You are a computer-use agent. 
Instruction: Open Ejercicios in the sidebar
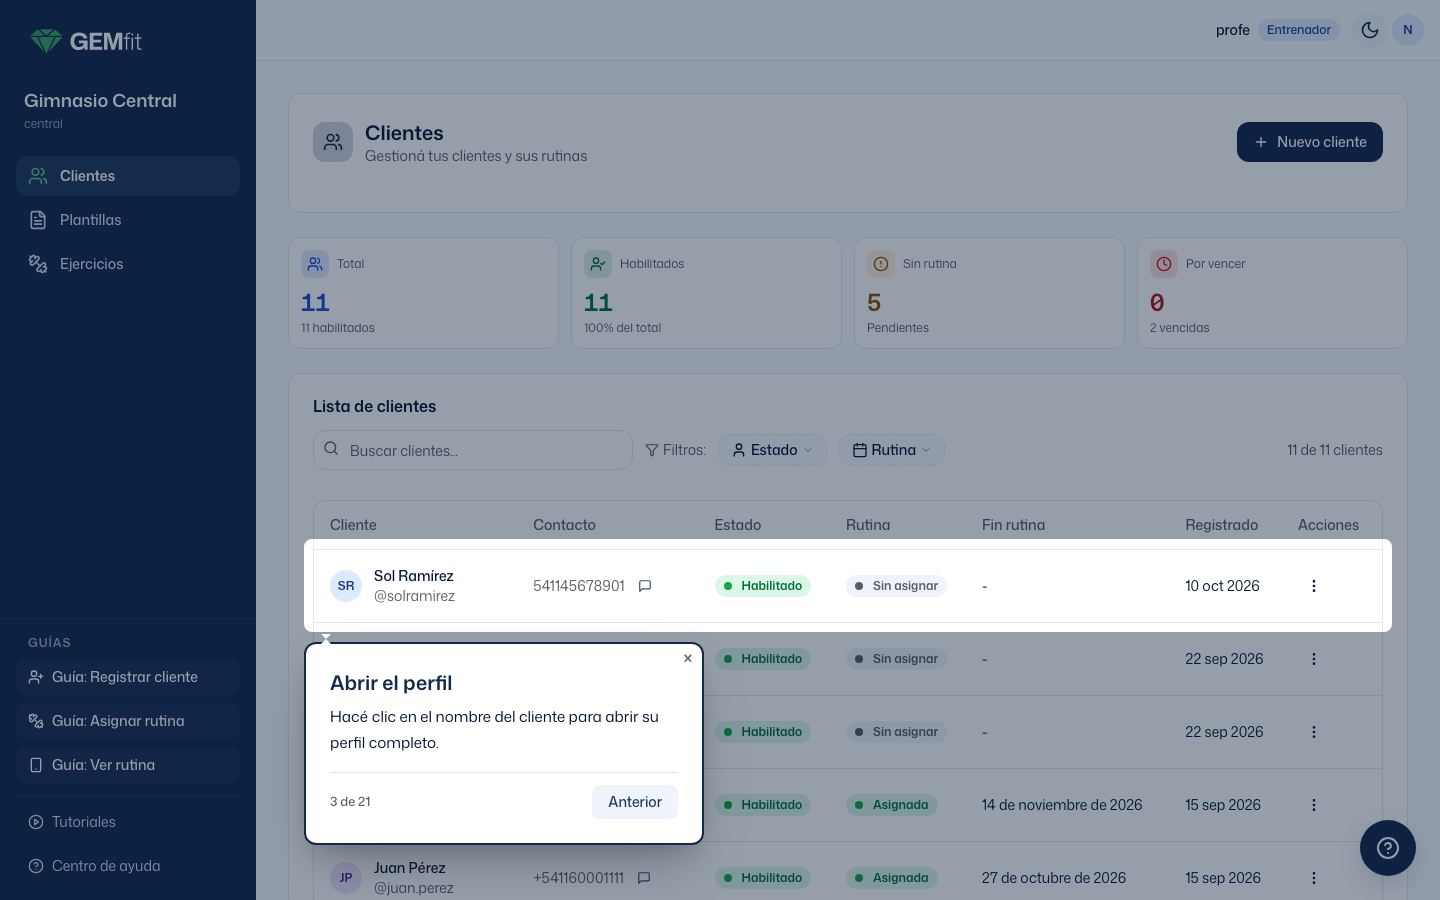[x=128, y=264]
